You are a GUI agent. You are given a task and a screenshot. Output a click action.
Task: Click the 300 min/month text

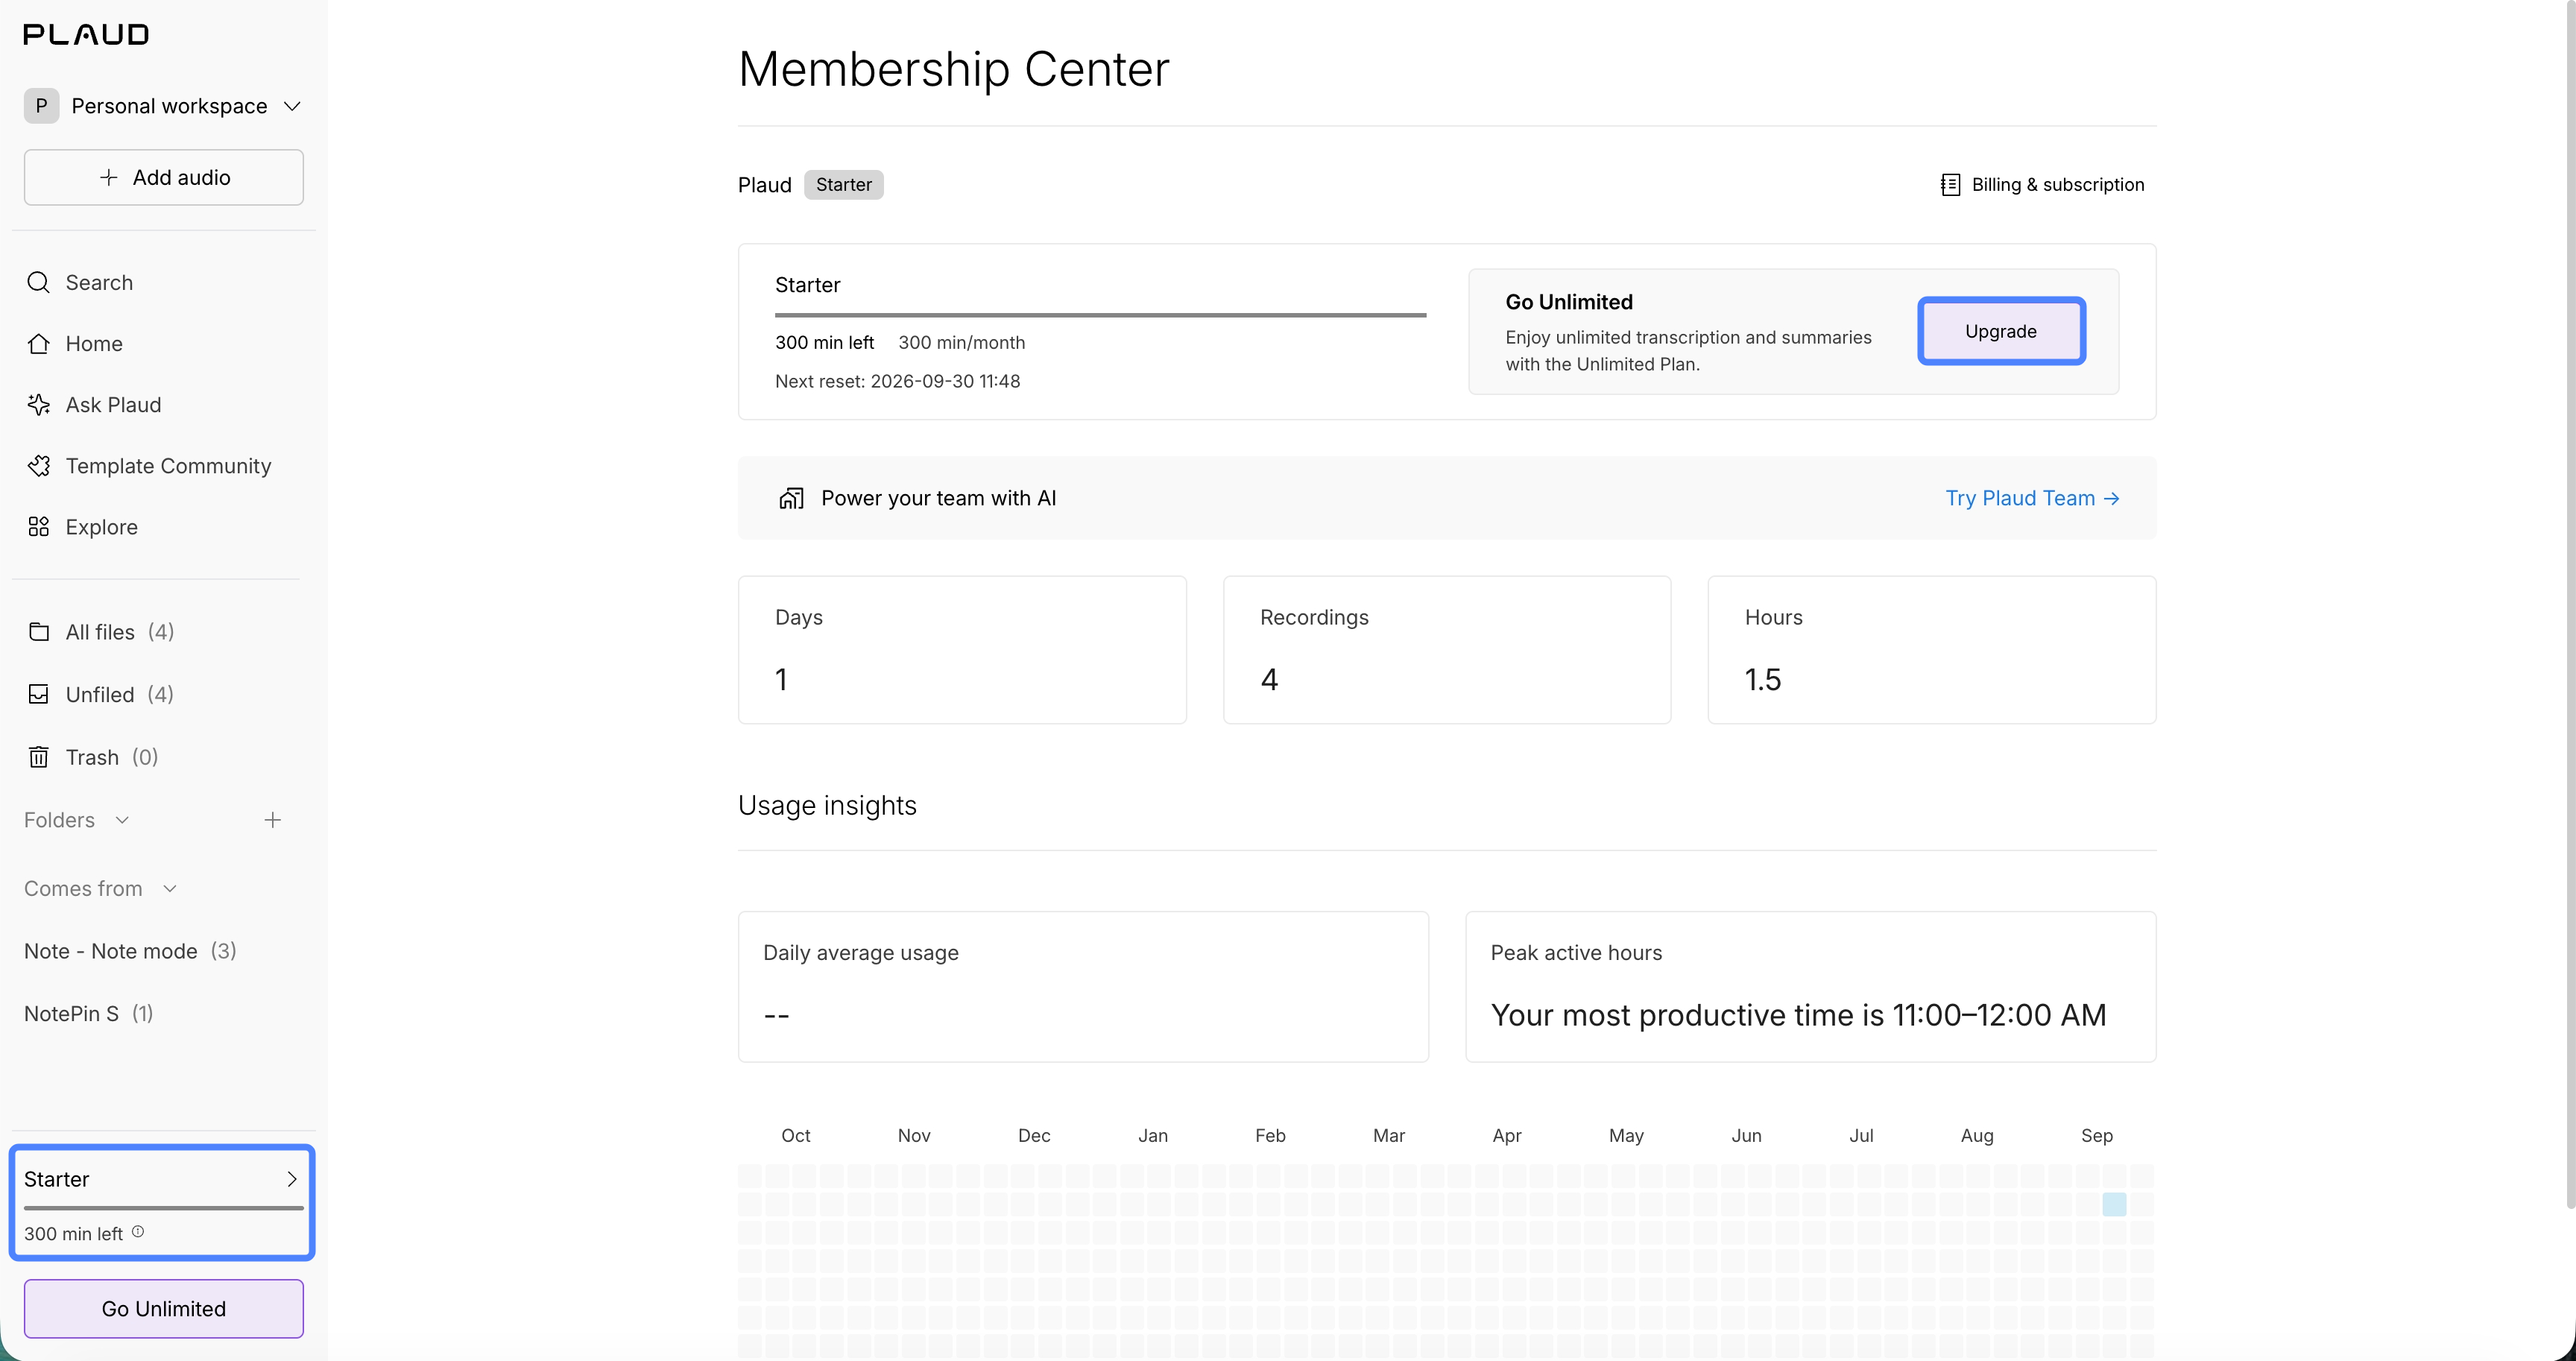962,343
